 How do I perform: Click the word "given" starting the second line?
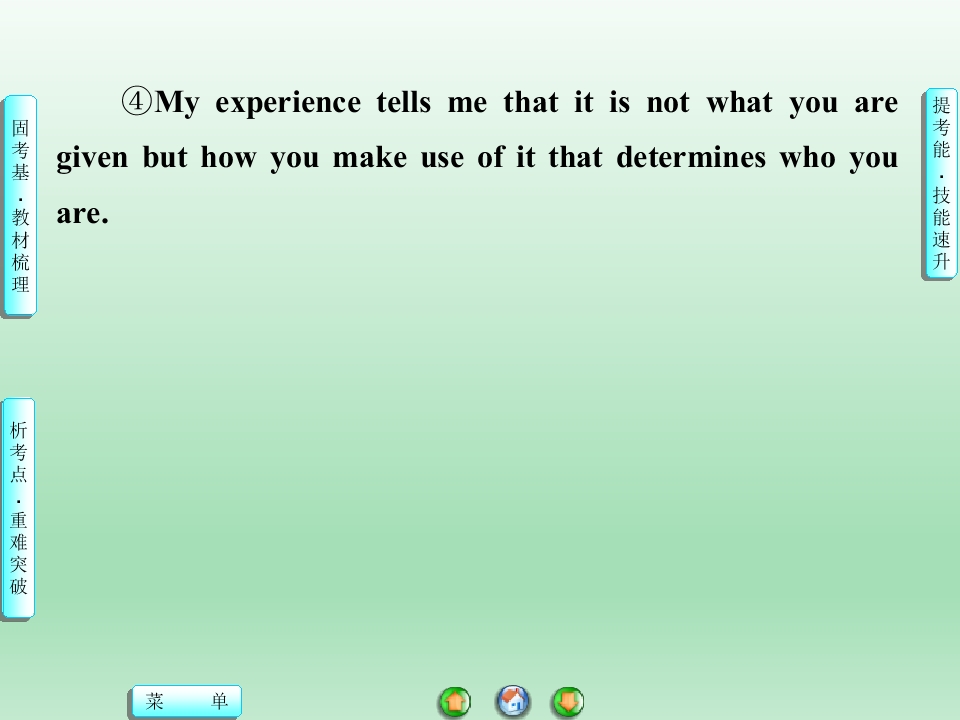(x=92, y=159)
